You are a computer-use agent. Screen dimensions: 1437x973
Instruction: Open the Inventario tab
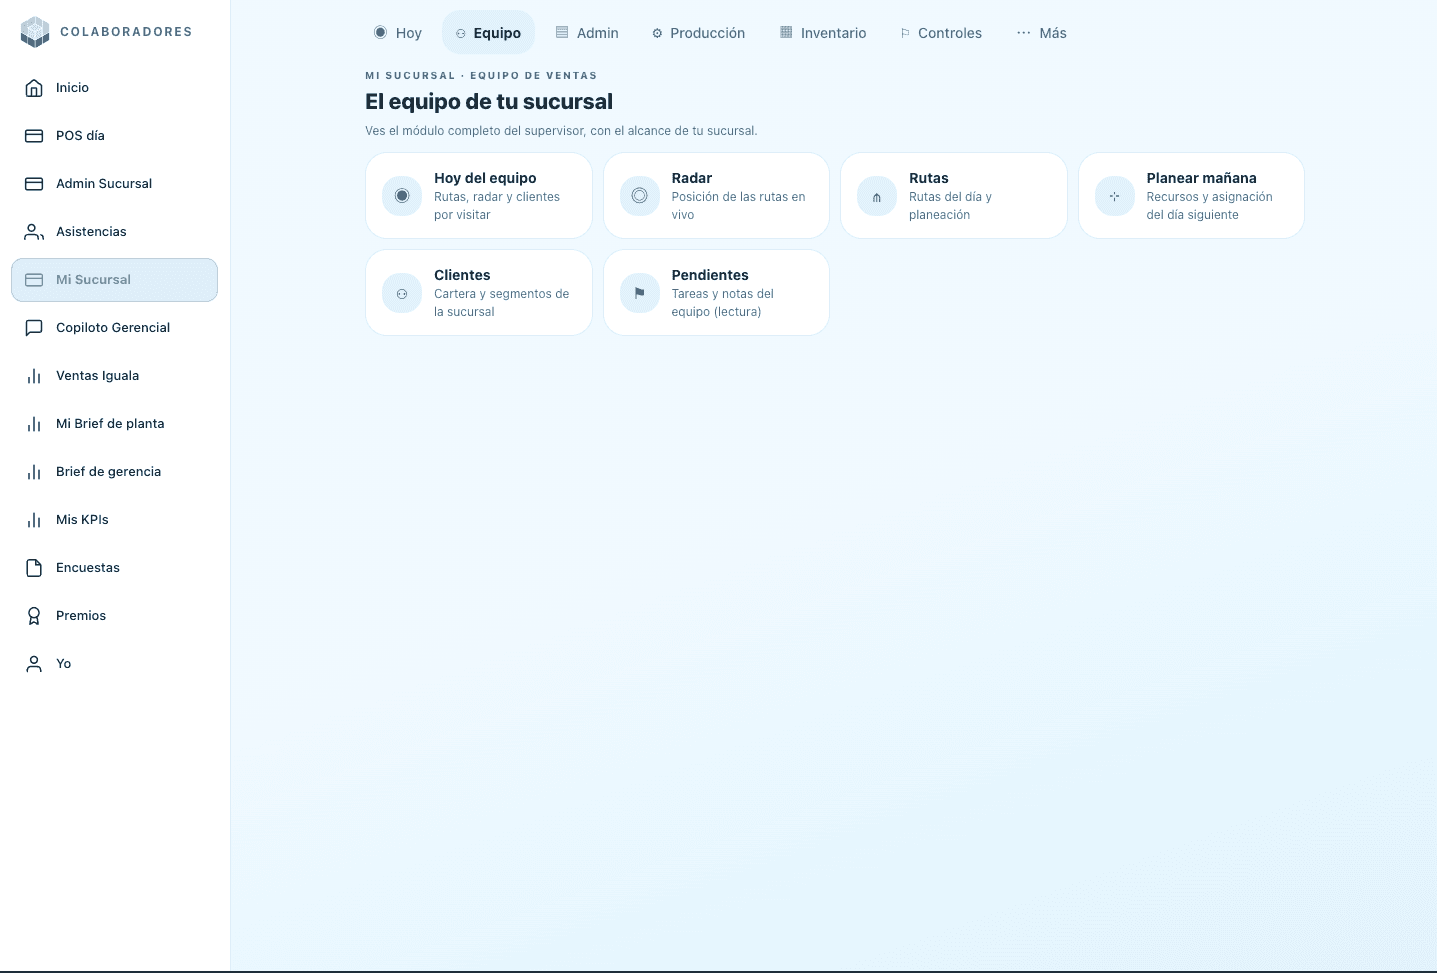(x=823, y=33)
